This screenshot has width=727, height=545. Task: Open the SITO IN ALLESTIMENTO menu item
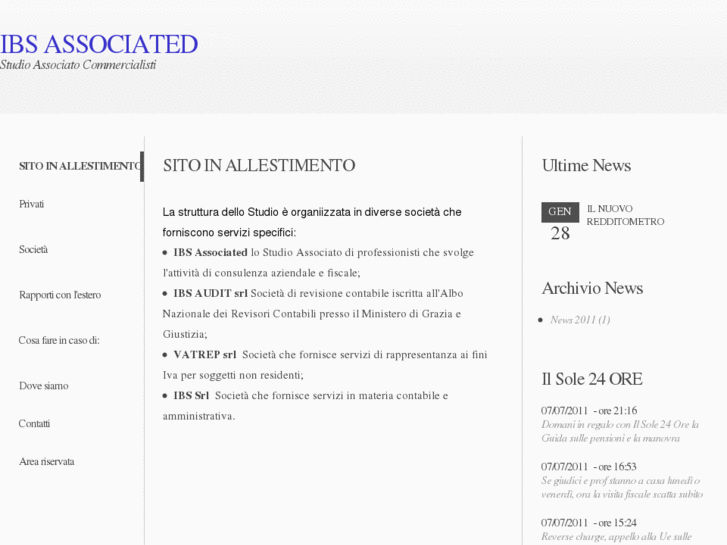pos(79,166)
